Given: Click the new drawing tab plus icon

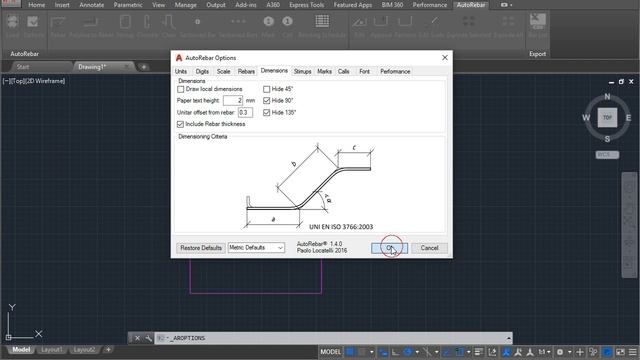Looking at the screenshot, I should (x=144, y=67).
